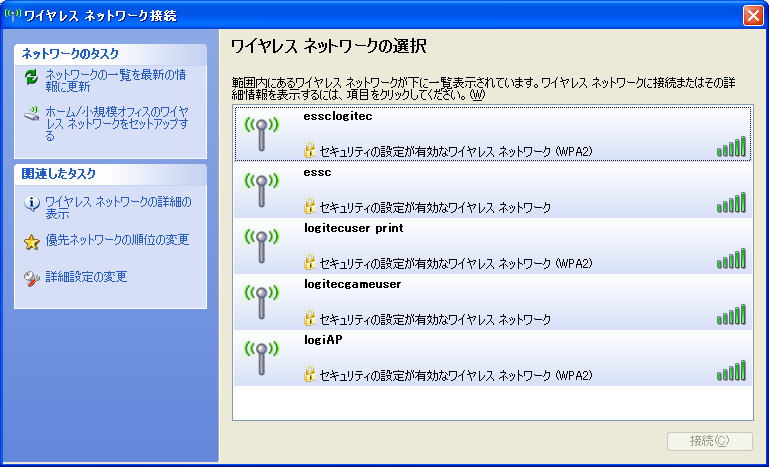Click the wireless icon in title bar
769x467 pixels.
12,15
